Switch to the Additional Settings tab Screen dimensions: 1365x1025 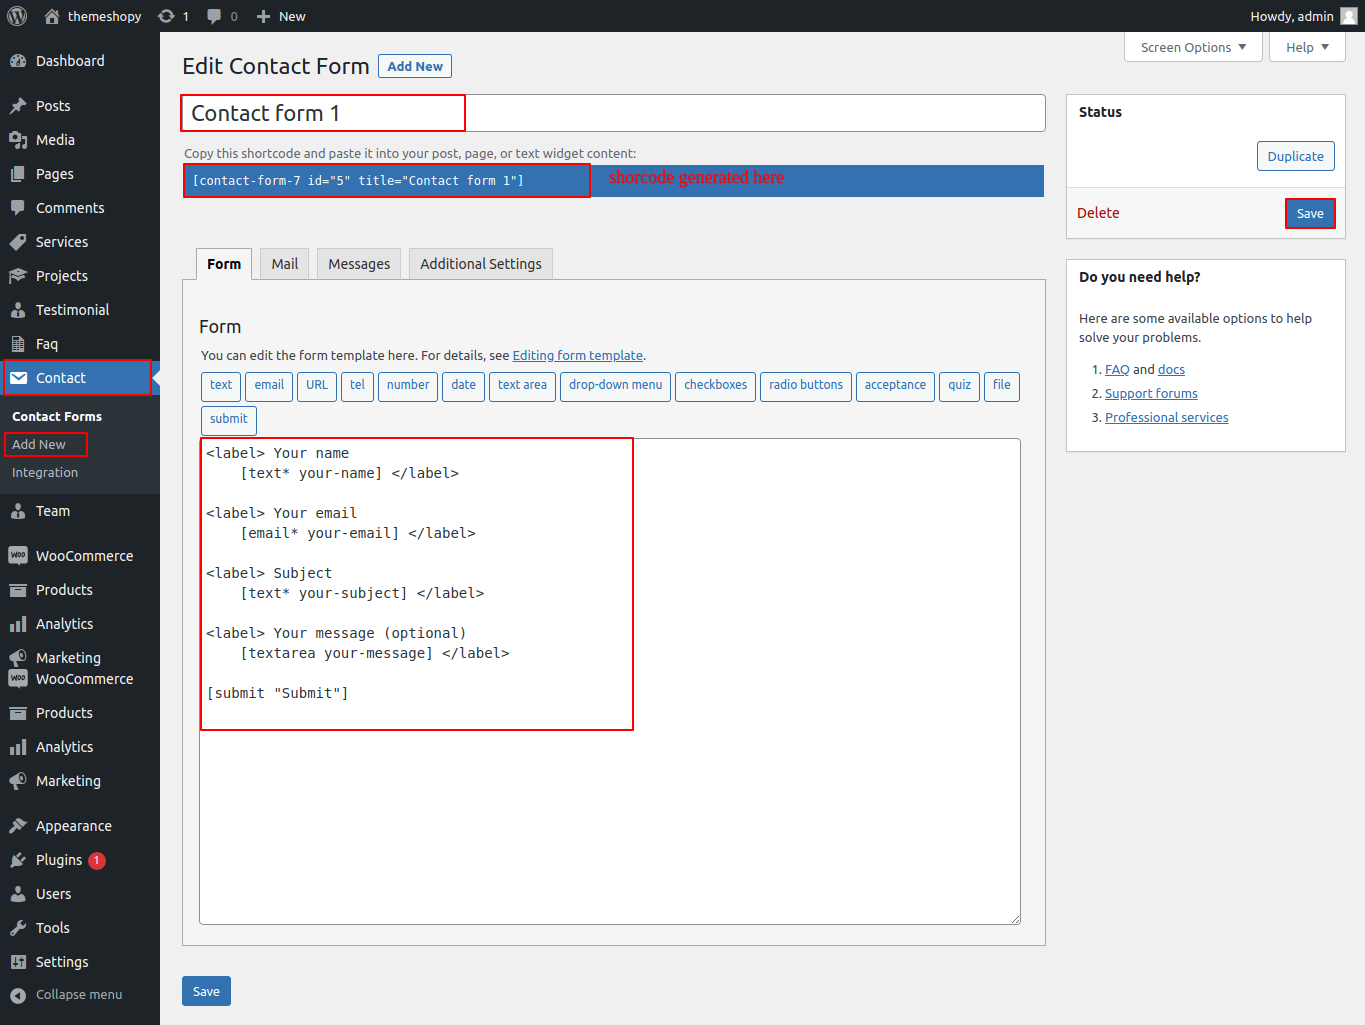480,264
